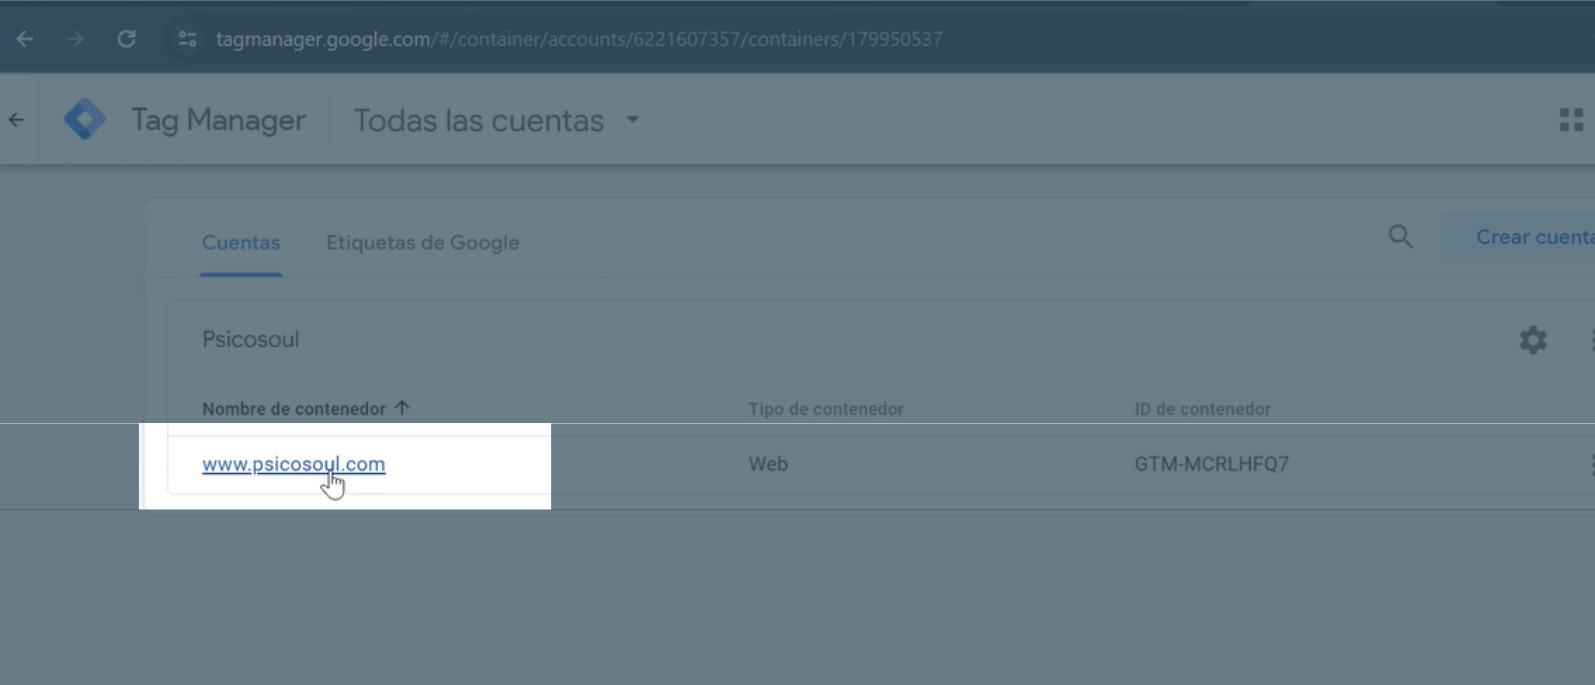The height and width of the screenshot is (685, 1595).
Task: Click the address bar URL field
Action: point(579,39)
